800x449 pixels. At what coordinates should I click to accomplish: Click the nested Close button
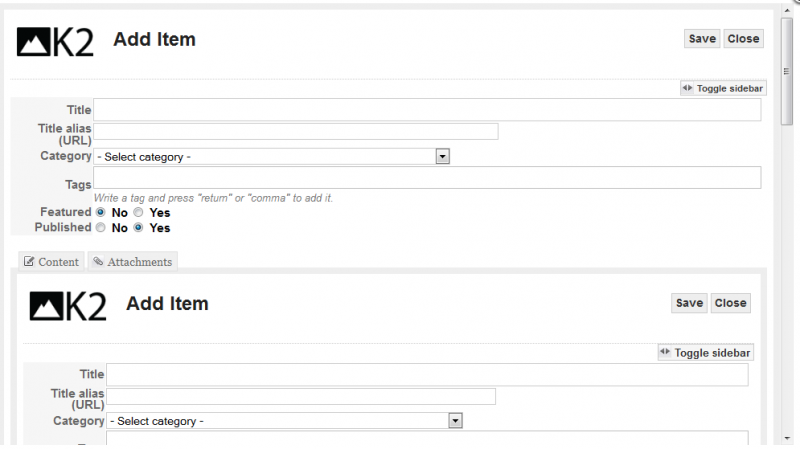730,303
